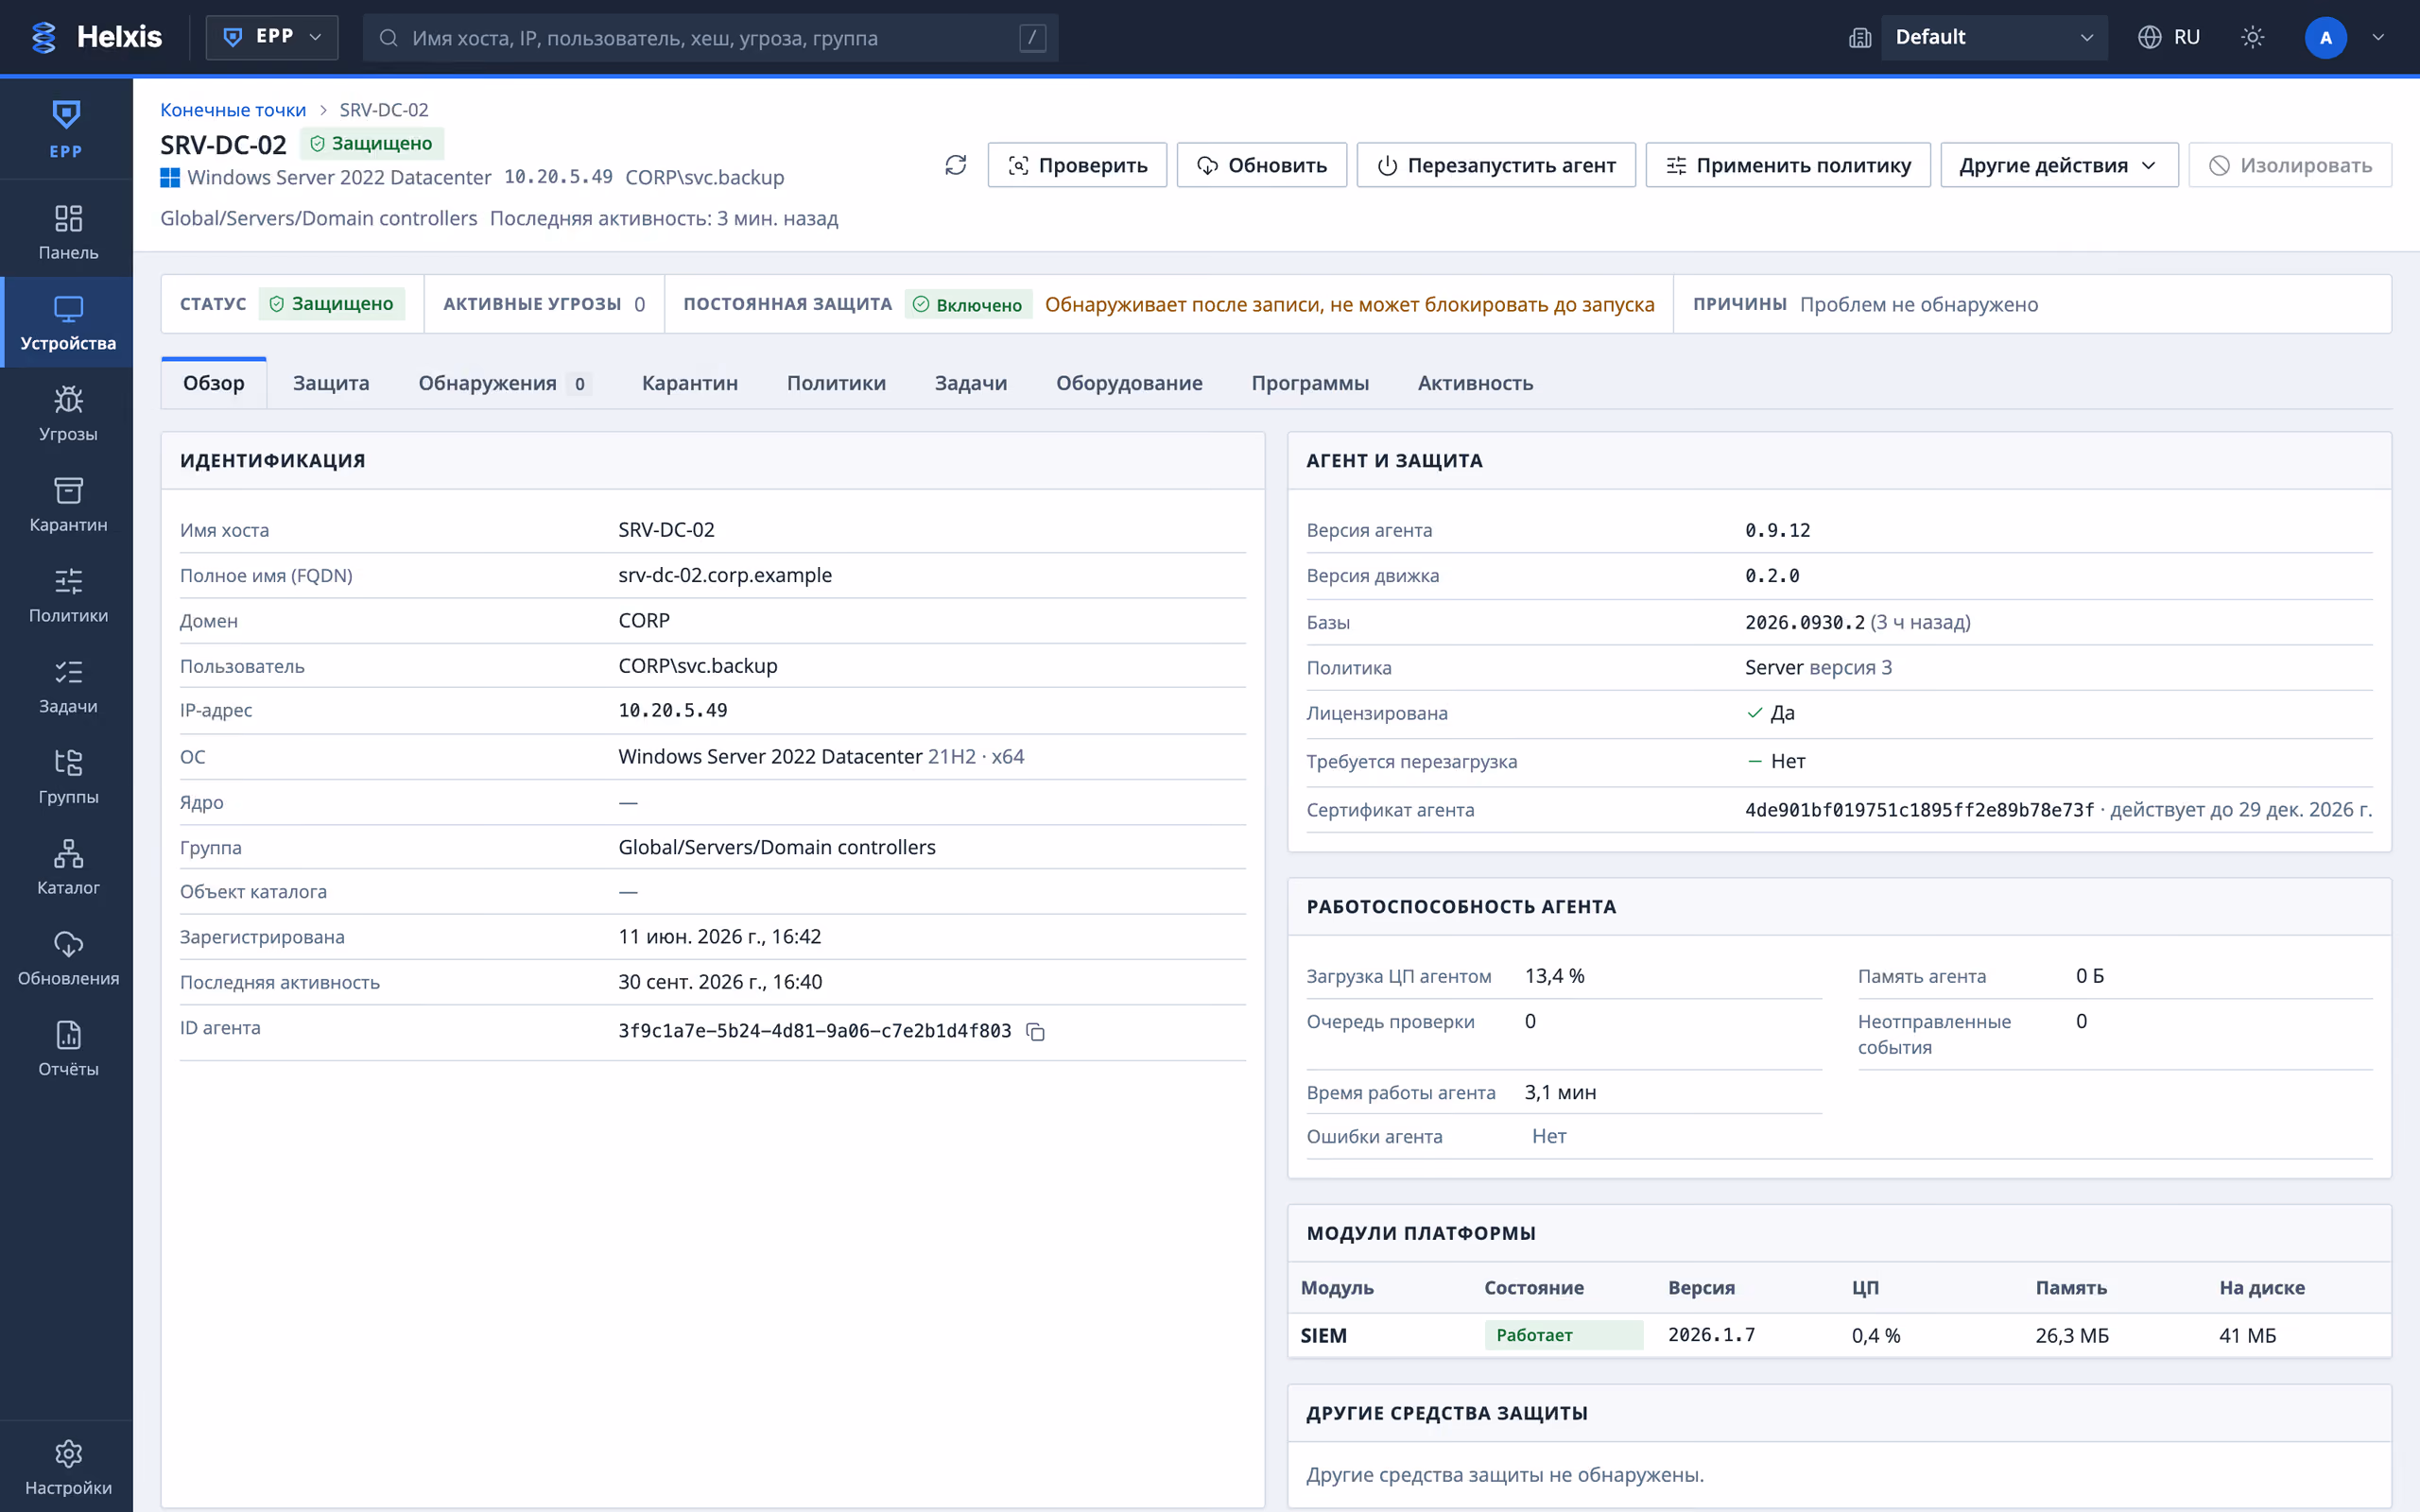Open the tab-bar Задачи tab

(x=971, y=383)
